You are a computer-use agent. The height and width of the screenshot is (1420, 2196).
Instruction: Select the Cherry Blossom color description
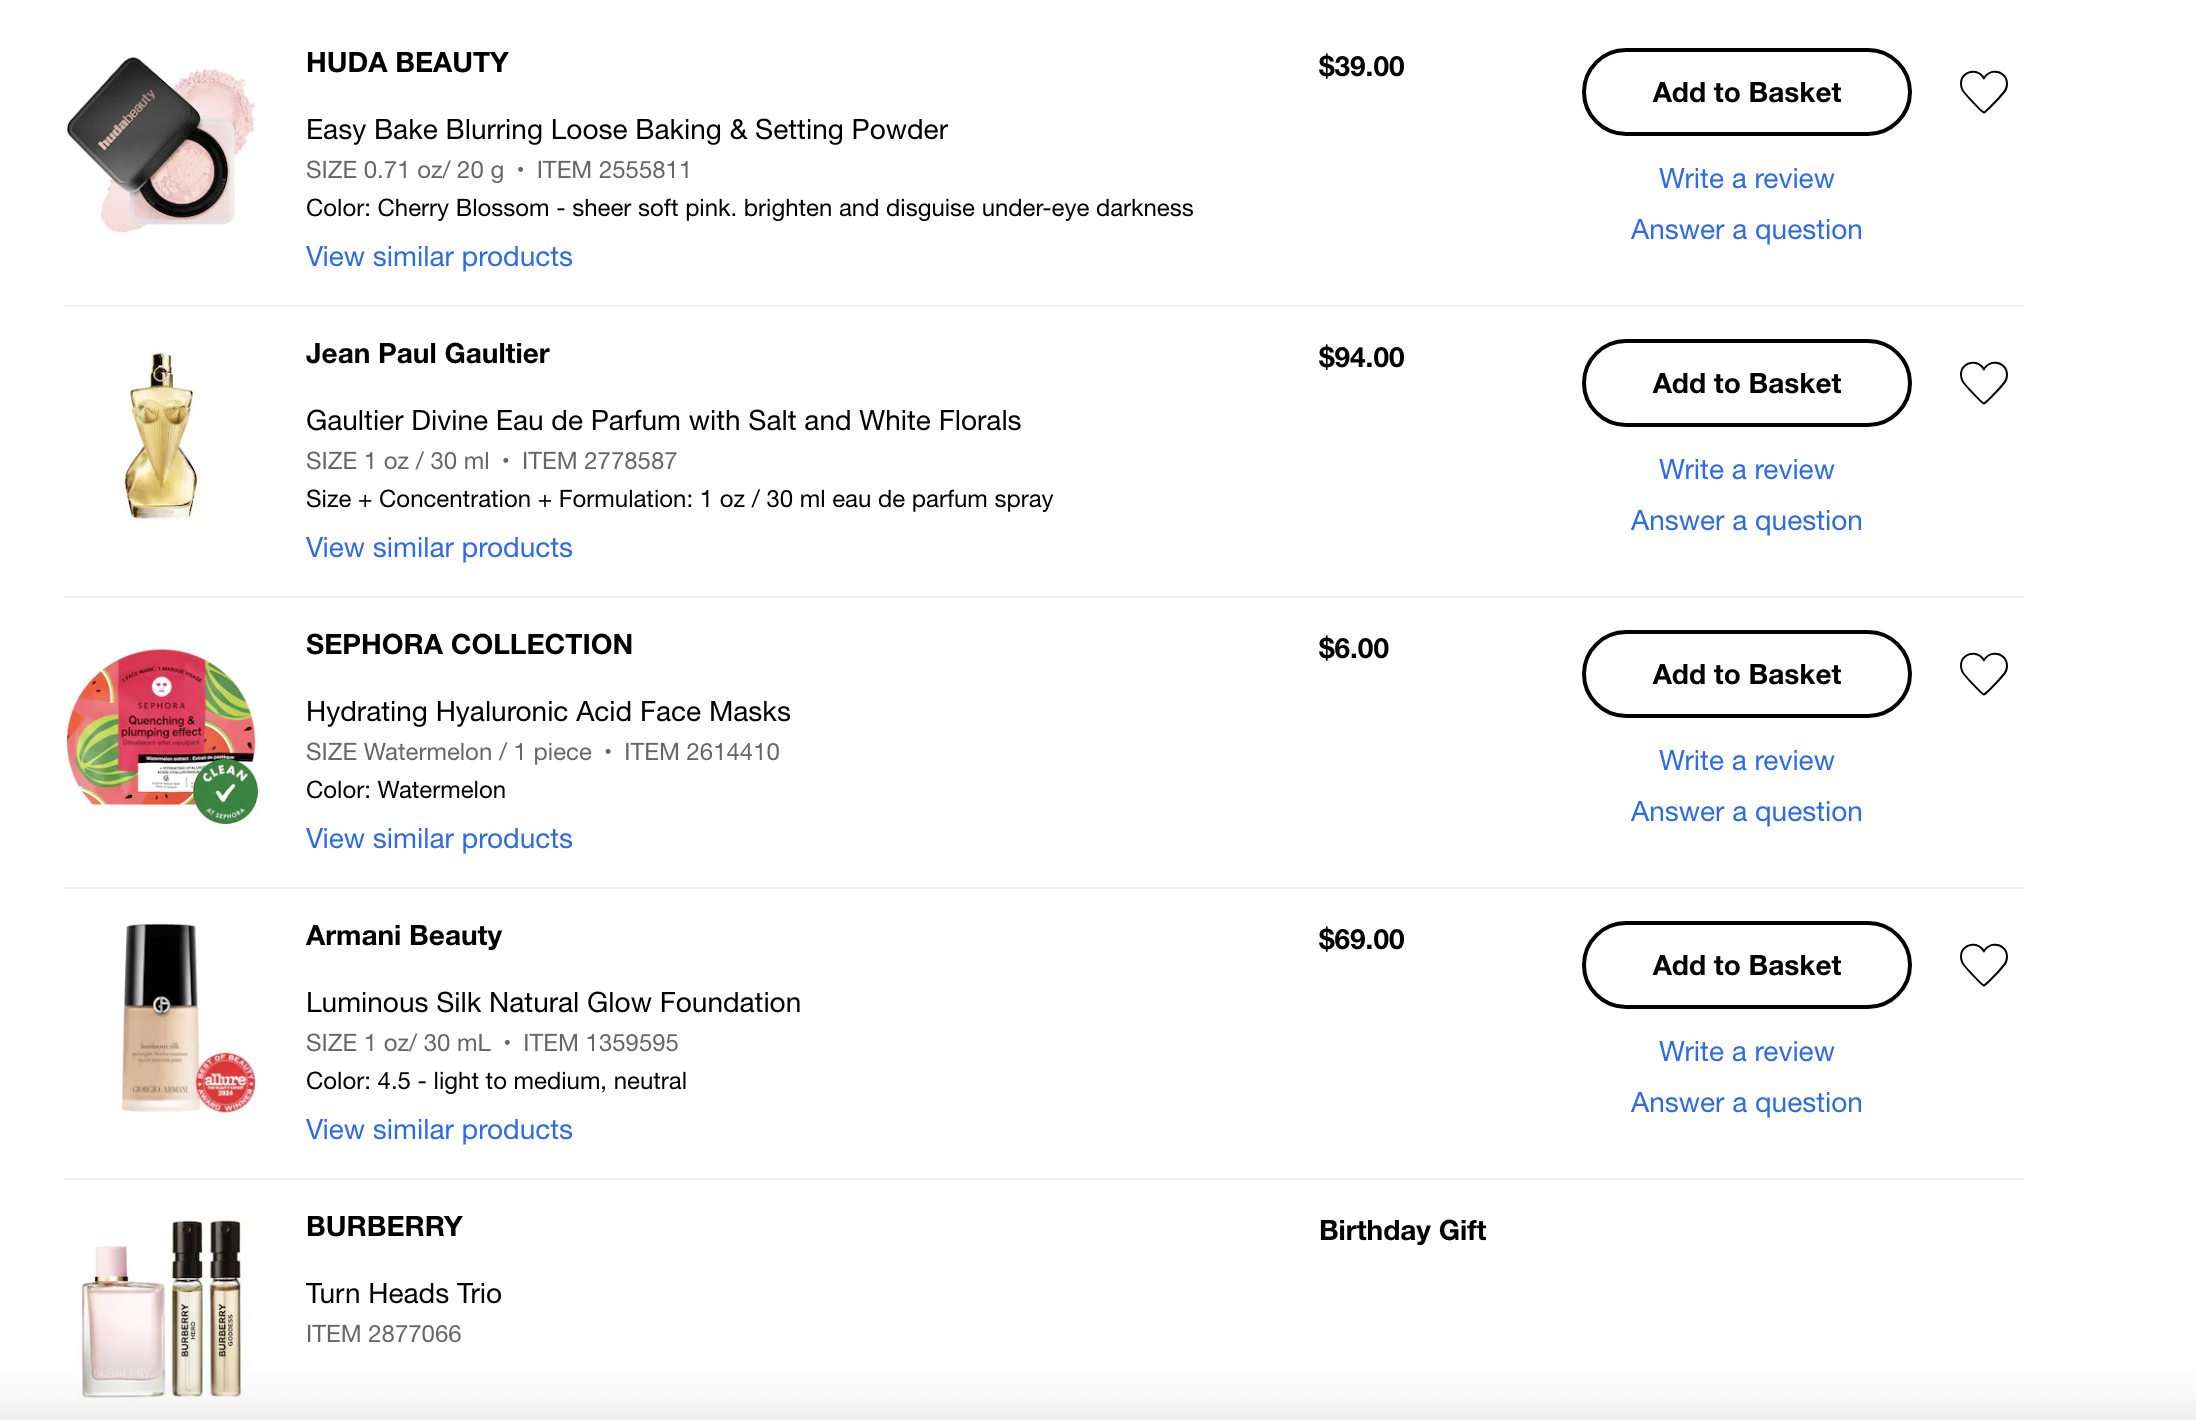pos(749,209)
